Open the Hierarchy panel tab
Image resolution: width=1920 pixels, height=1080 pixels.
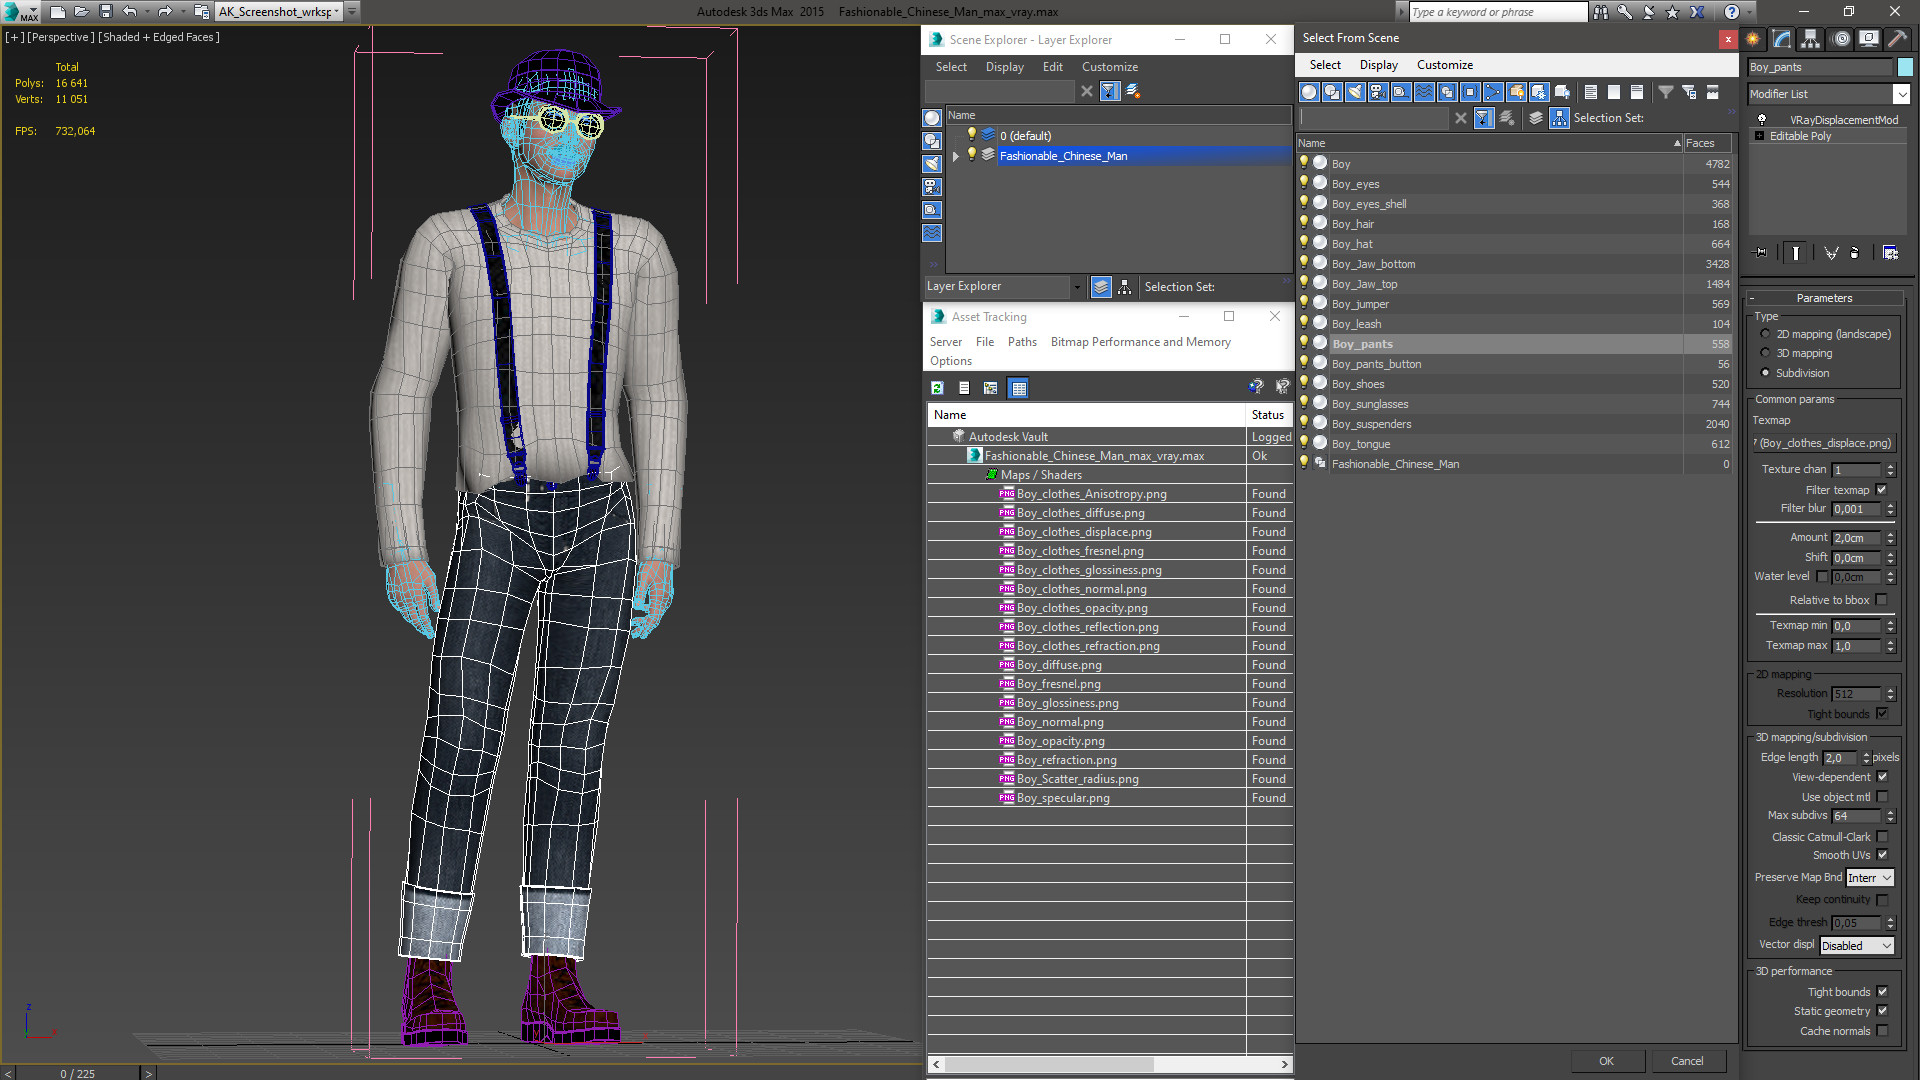pos(1811,39)
